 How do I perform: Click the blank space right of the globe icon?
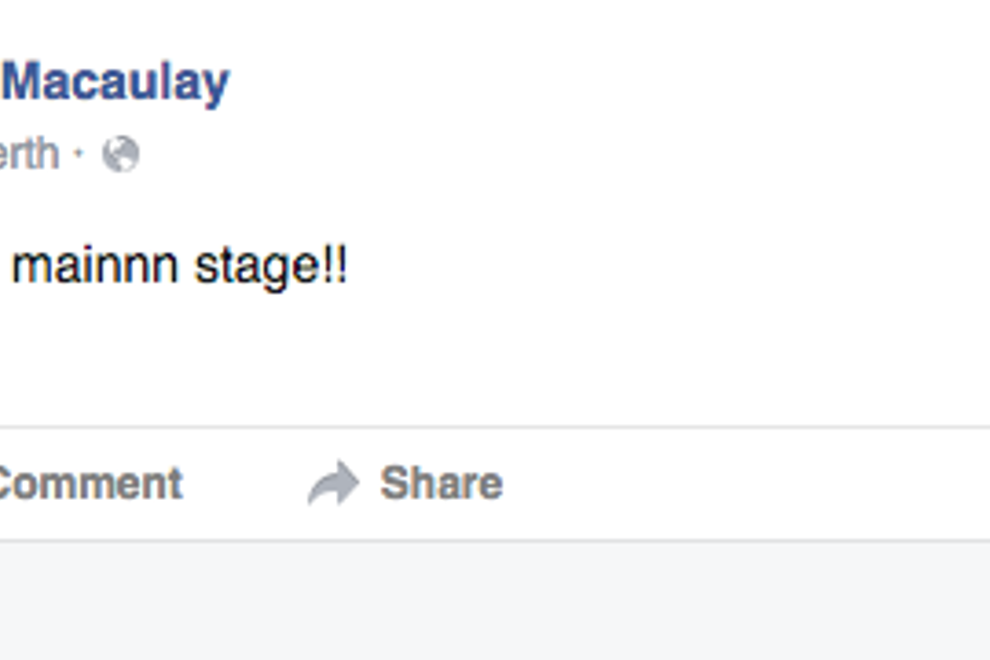click(x=400, y=155)
